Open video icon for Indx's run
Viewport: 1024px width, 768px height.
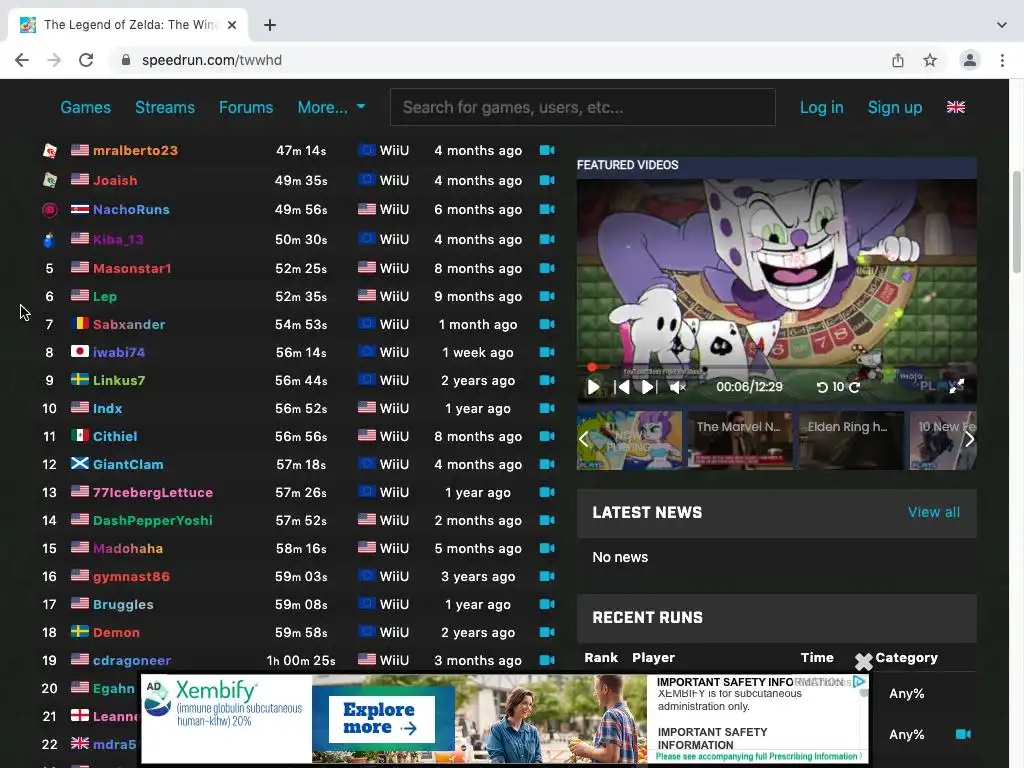[x=547, y=408]
